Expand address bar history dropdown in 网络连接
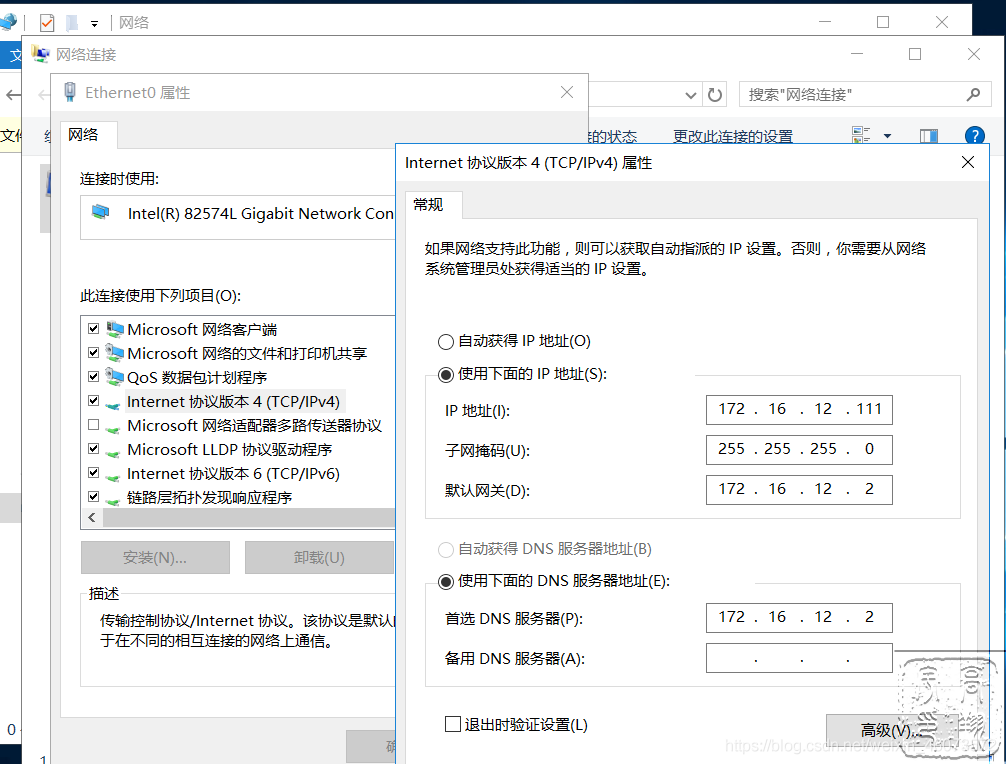 pyautogui.click(x=690, y=95)
